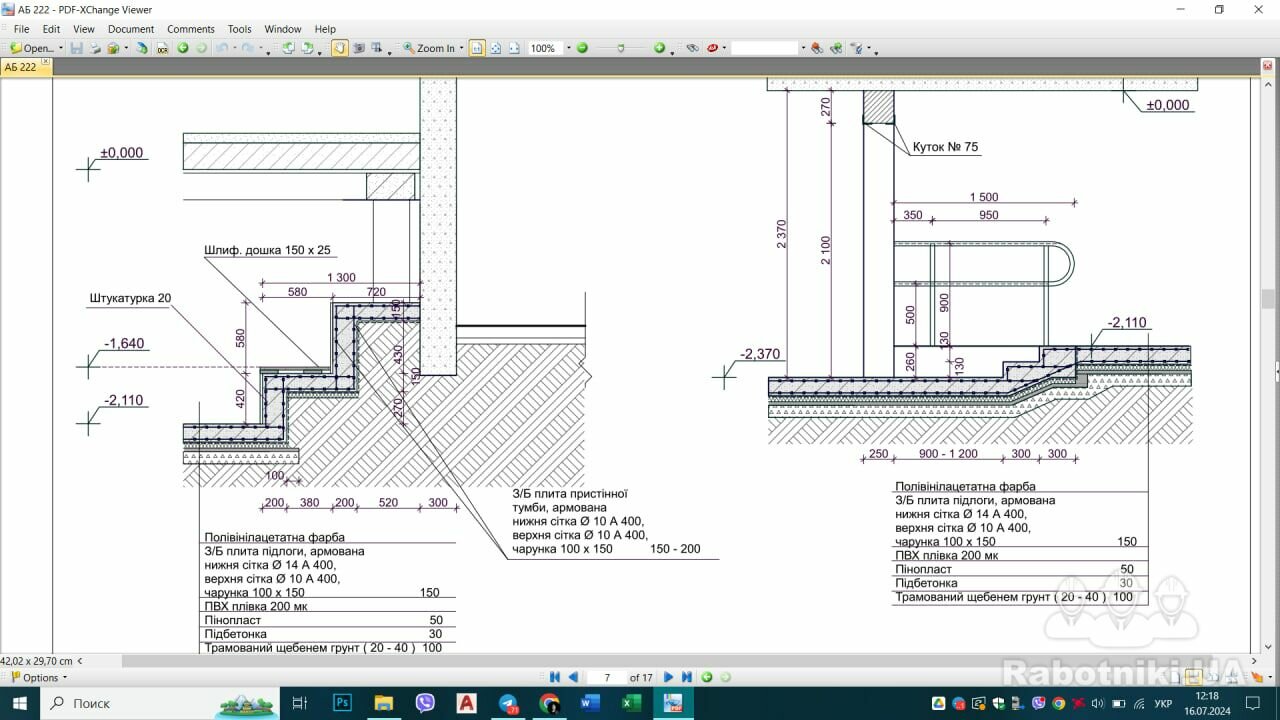Toggle Actual Size view button
The height and width of the screenshot is (720, 1280).
coord(477,48)
